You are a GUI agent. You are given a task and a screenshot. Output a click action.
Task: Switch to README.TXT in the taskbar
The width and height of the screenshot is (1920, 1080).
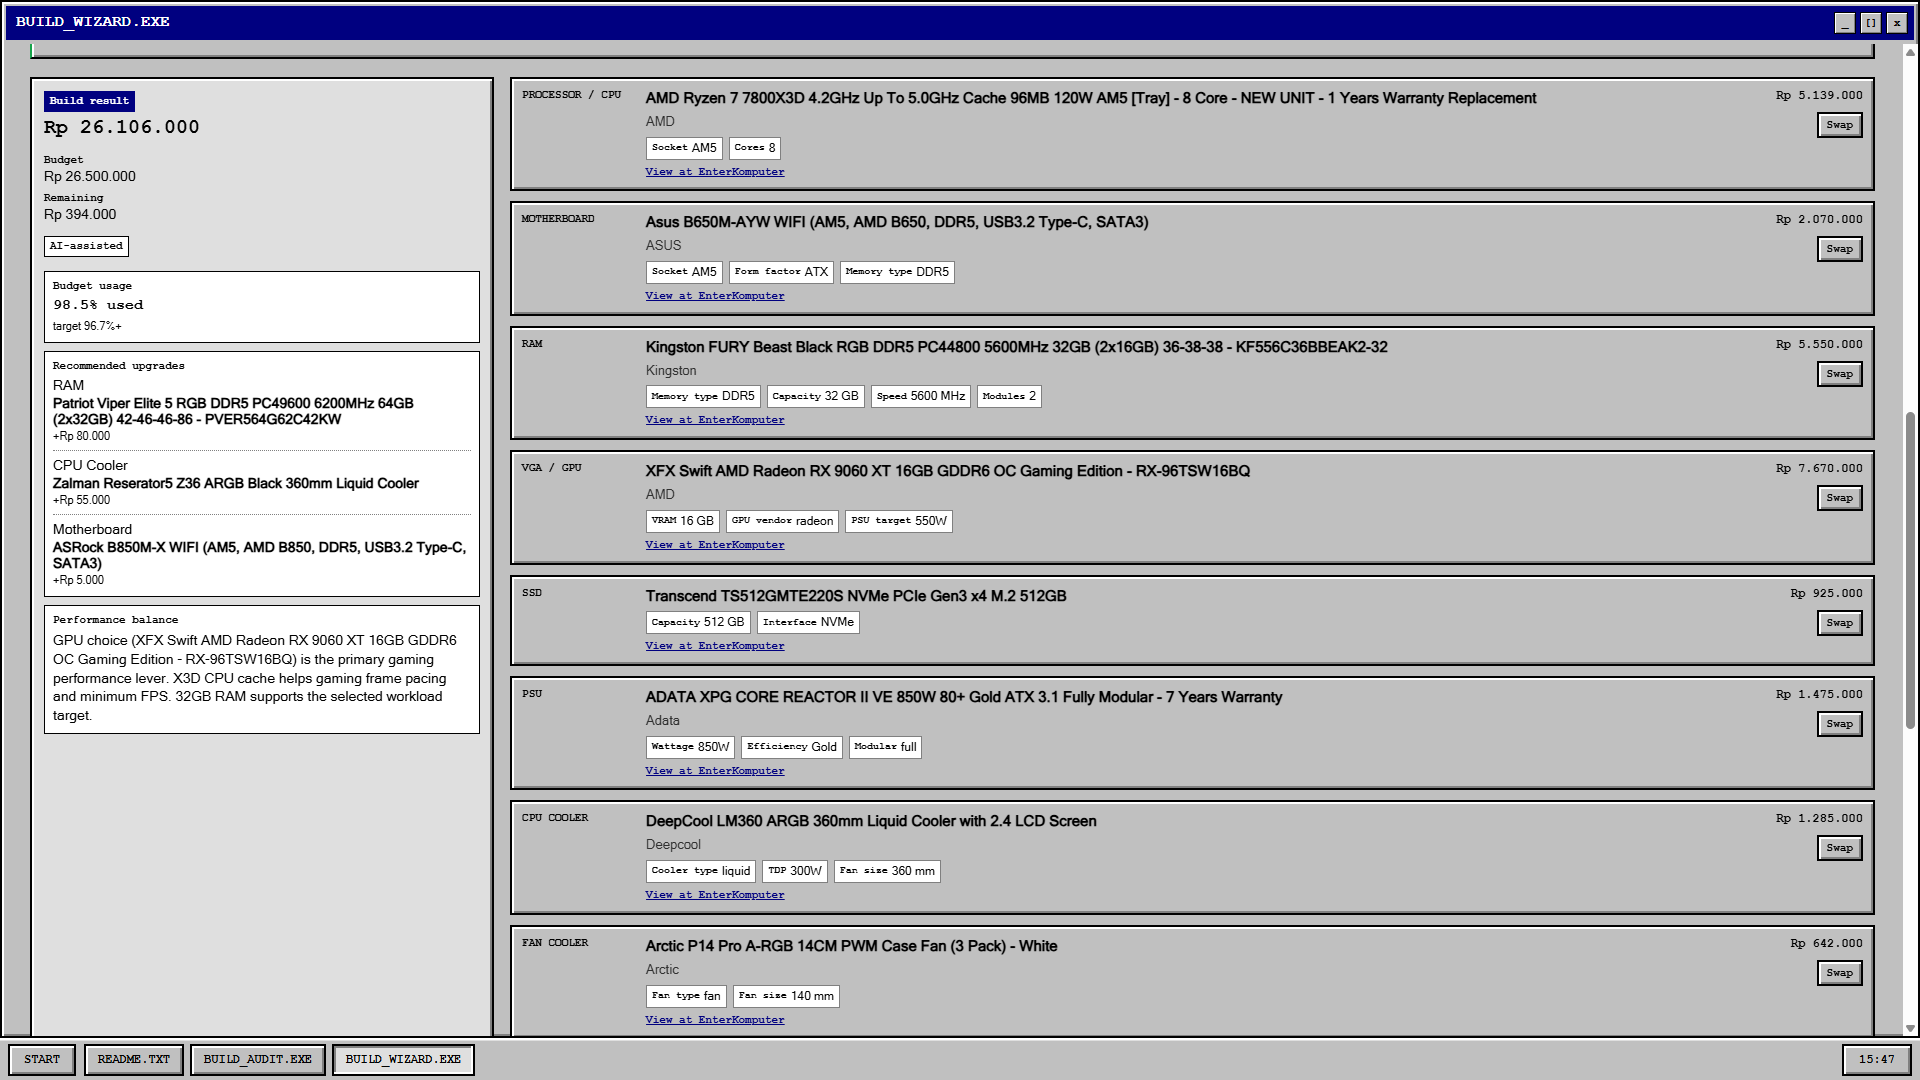(134, 1060)
